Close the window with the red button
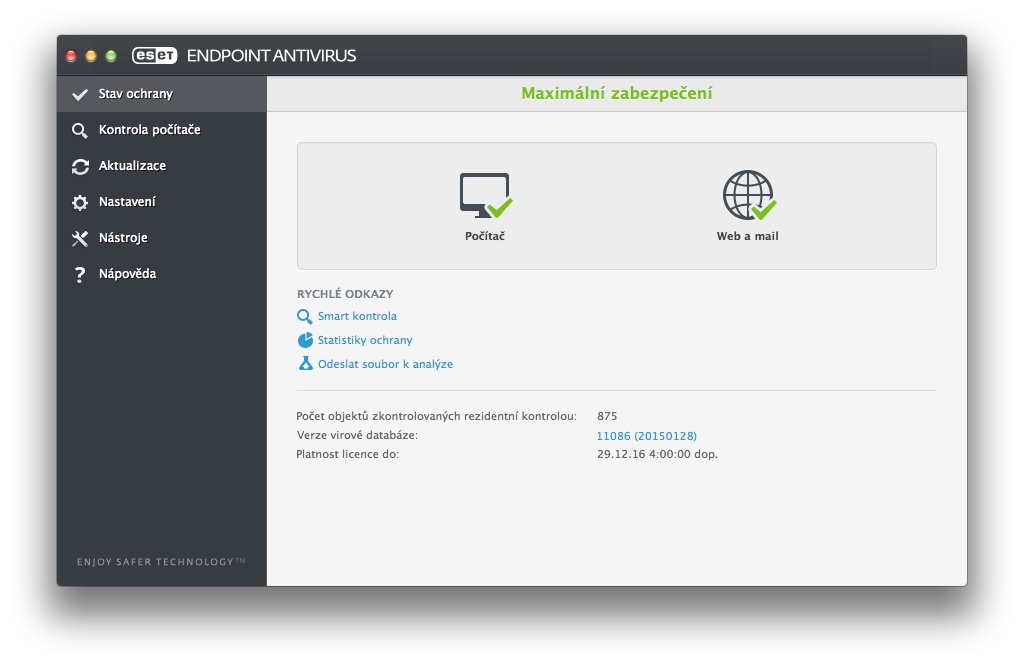The height and width of the screenshot is (665, 1024). [x=71, y=56]
